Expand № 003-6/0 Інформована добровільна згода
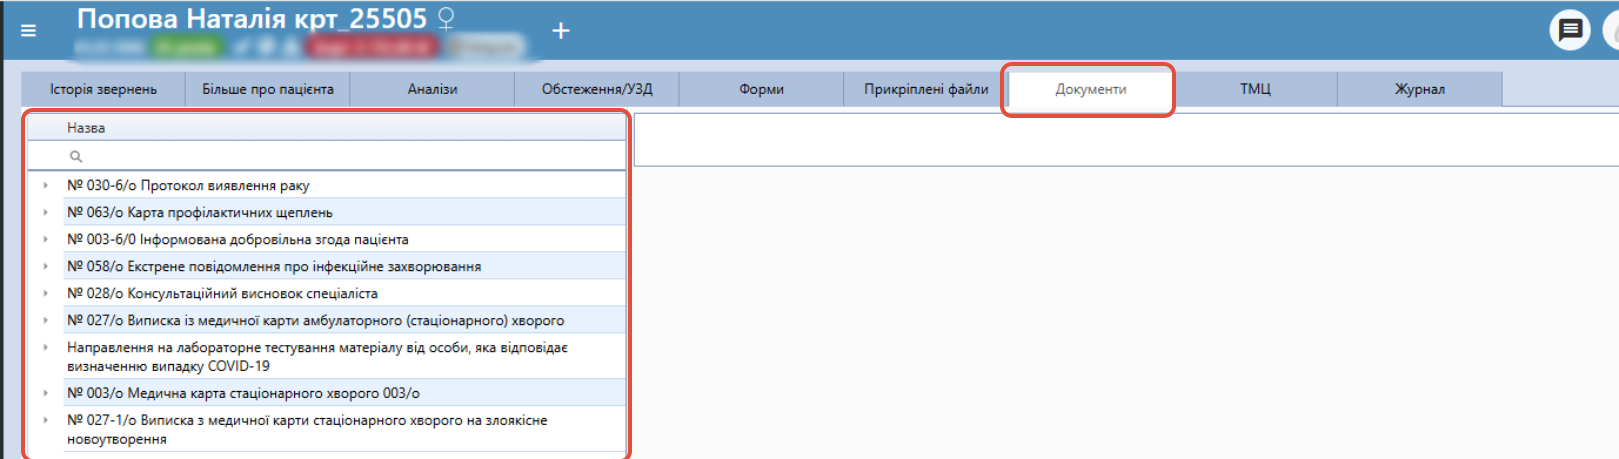 (x=45, y=239)
